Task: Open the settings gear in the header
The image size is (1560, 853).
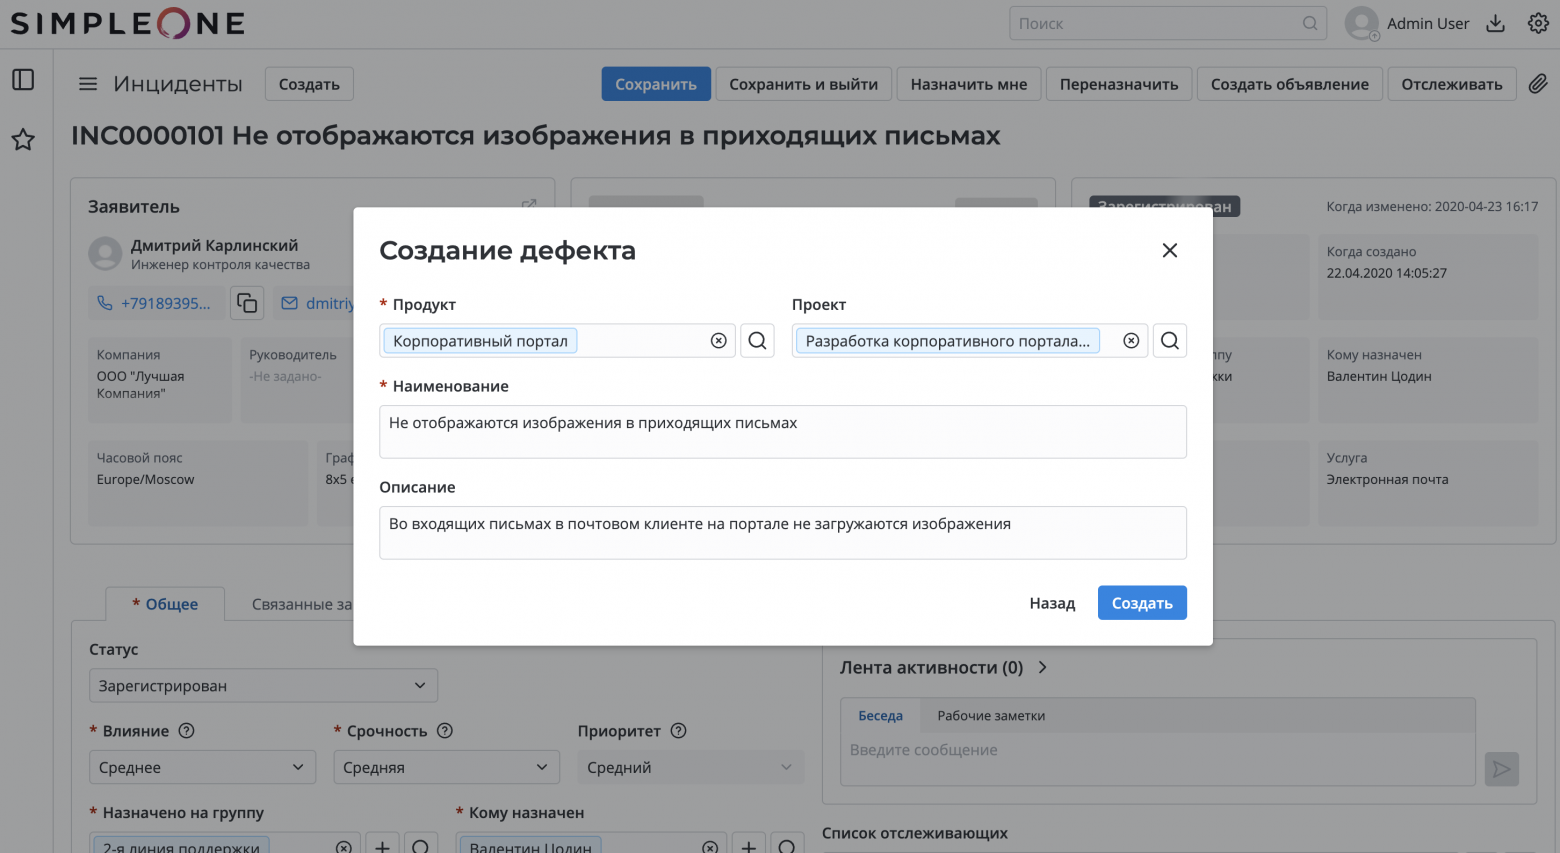Action: [x=1538, y=22]
